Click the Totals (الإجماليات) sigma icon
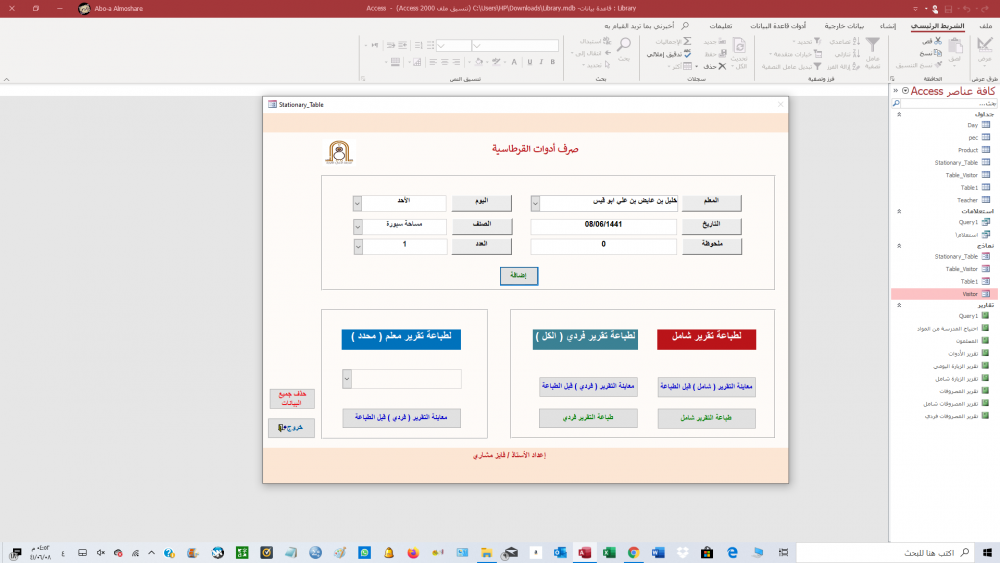The height and width of the screenshot is (563, 1000). (x=688, y=41)
